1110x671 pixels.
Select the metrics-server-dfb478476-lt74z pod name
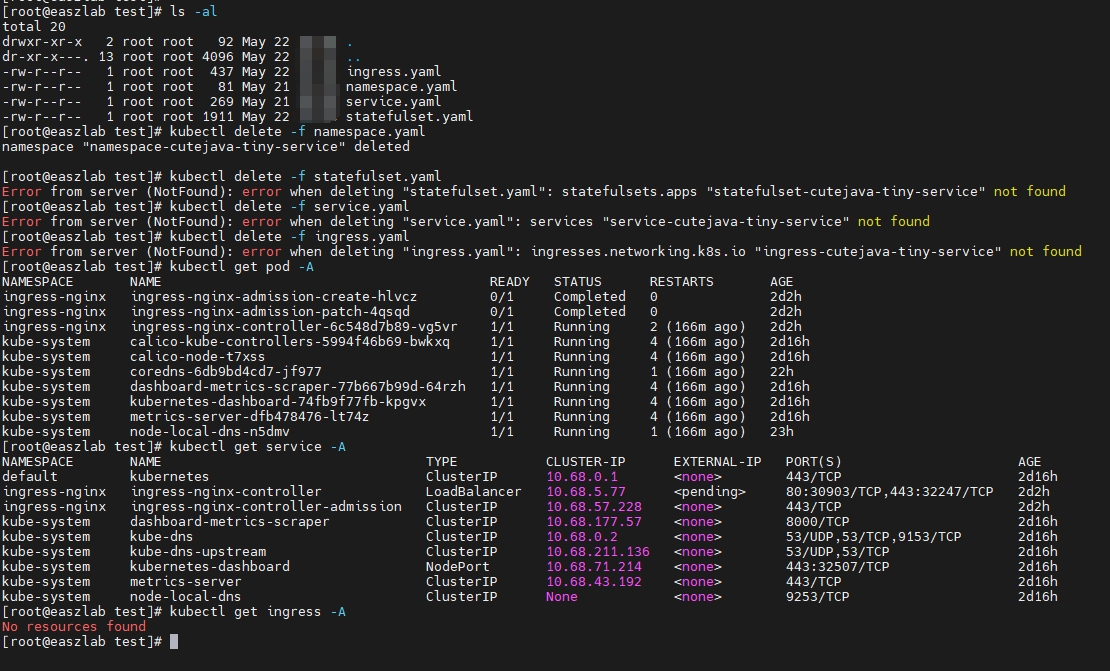coord(249,416)
